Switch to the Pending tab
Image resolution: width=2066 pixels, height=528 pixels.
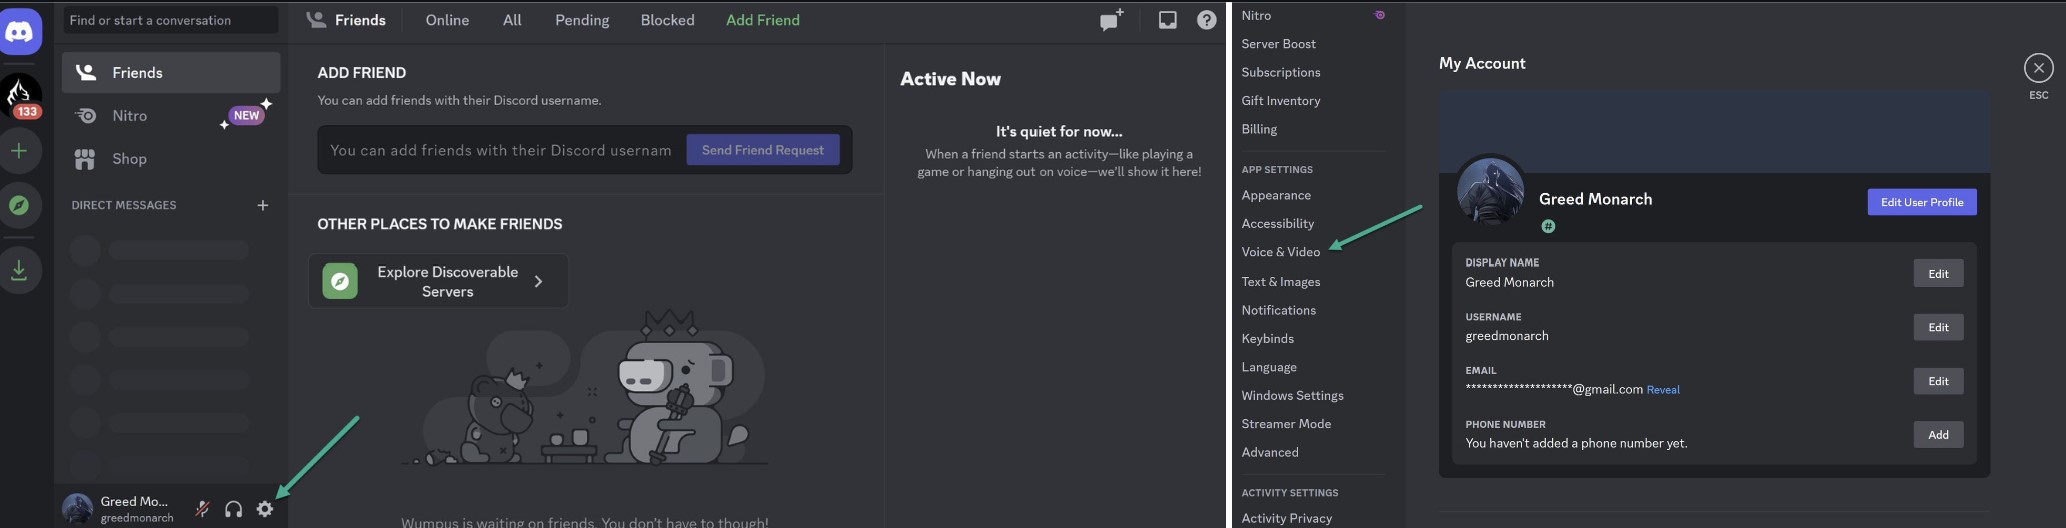tap(582, 20)
